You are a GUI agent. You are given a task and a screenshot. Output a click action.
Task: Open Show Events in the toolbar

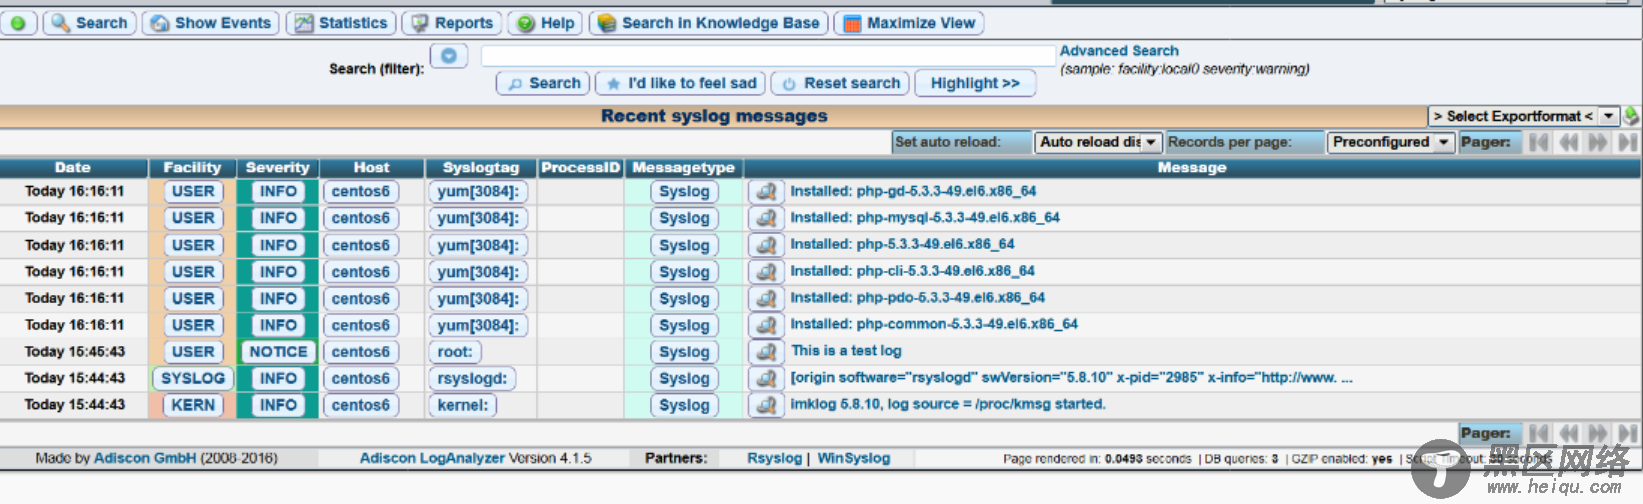[x=211, y=23]
